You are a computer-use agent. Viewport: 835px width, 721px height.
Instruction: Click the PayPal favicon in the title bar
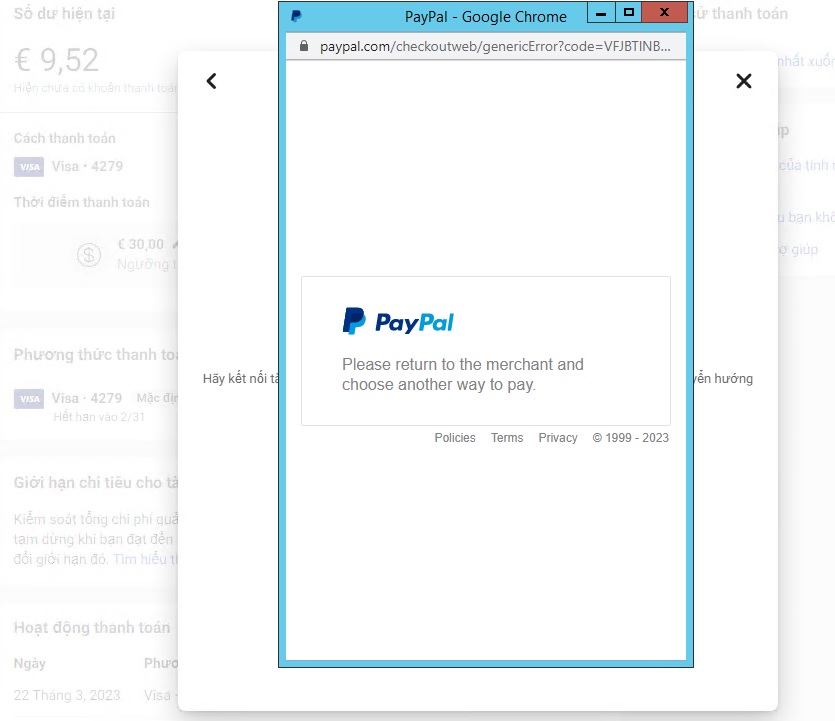click(x=297, y=16)
